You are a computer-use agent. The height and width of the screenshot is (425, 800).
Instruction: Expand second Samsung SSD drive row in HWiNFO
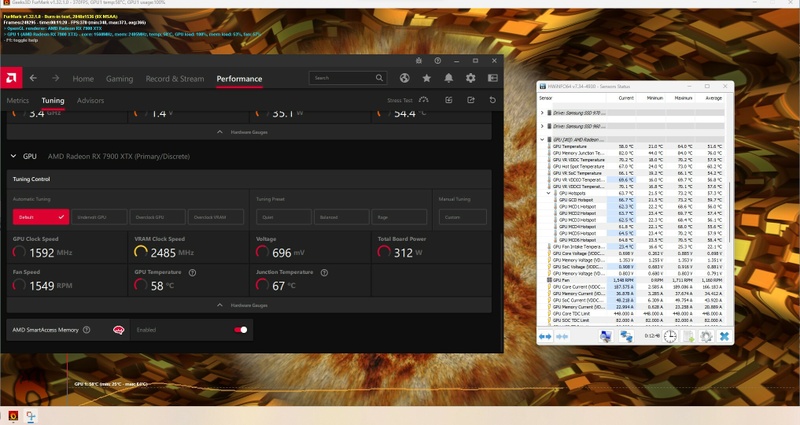click(x=542, y=126)
